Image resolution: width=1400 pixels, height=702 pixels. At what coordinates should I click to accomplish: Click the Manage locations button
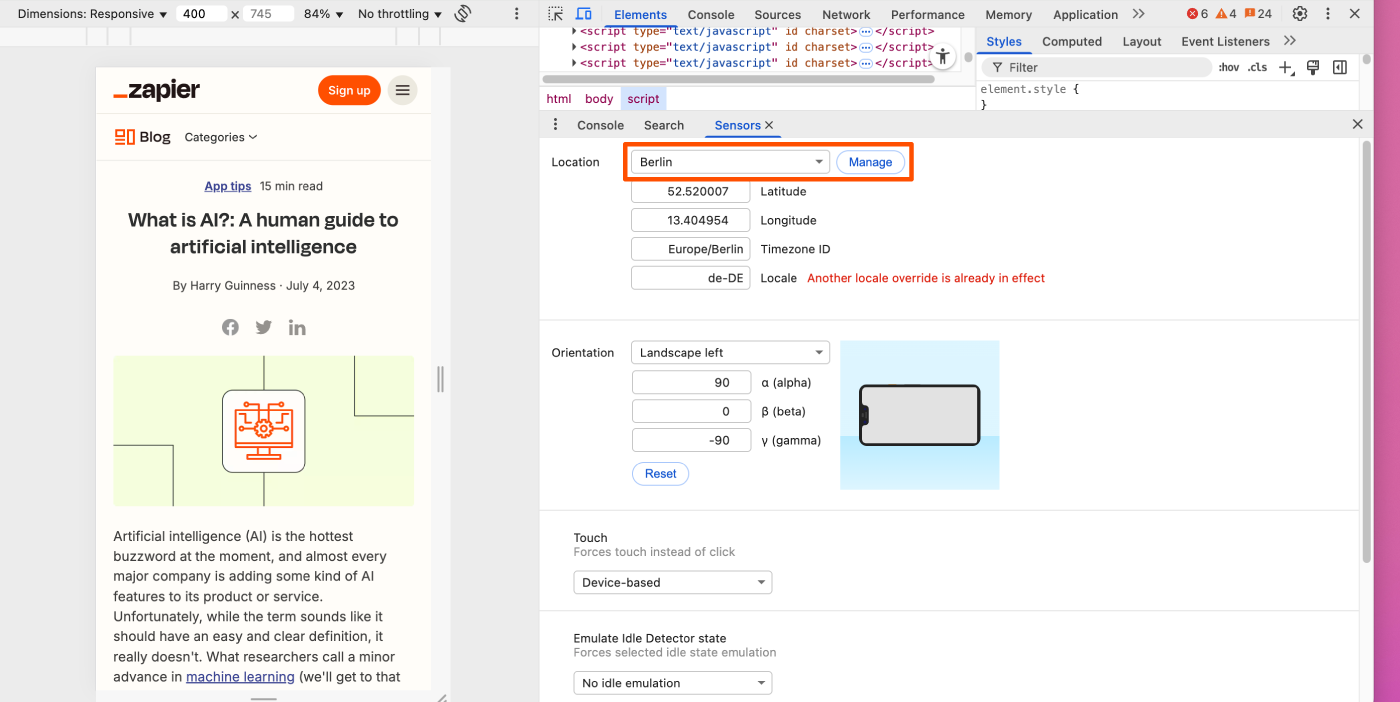pos(870,162)
